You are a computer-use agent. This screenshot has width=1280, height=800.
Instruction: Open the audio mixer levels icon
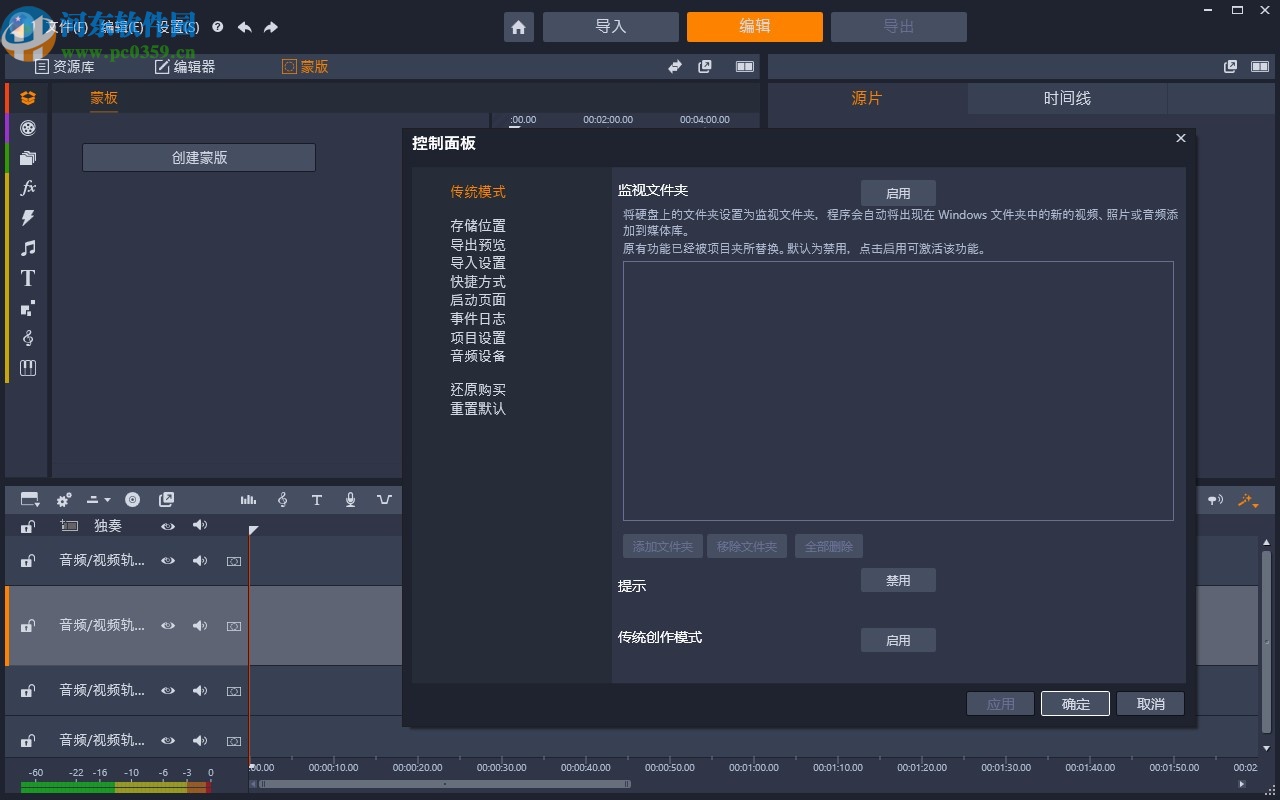pyautogui.click(x=249, y=499)
